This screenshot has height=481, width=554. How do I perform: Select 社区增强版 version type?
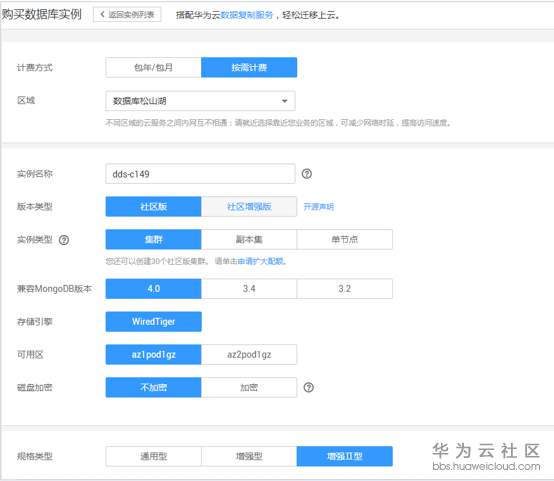249,206
